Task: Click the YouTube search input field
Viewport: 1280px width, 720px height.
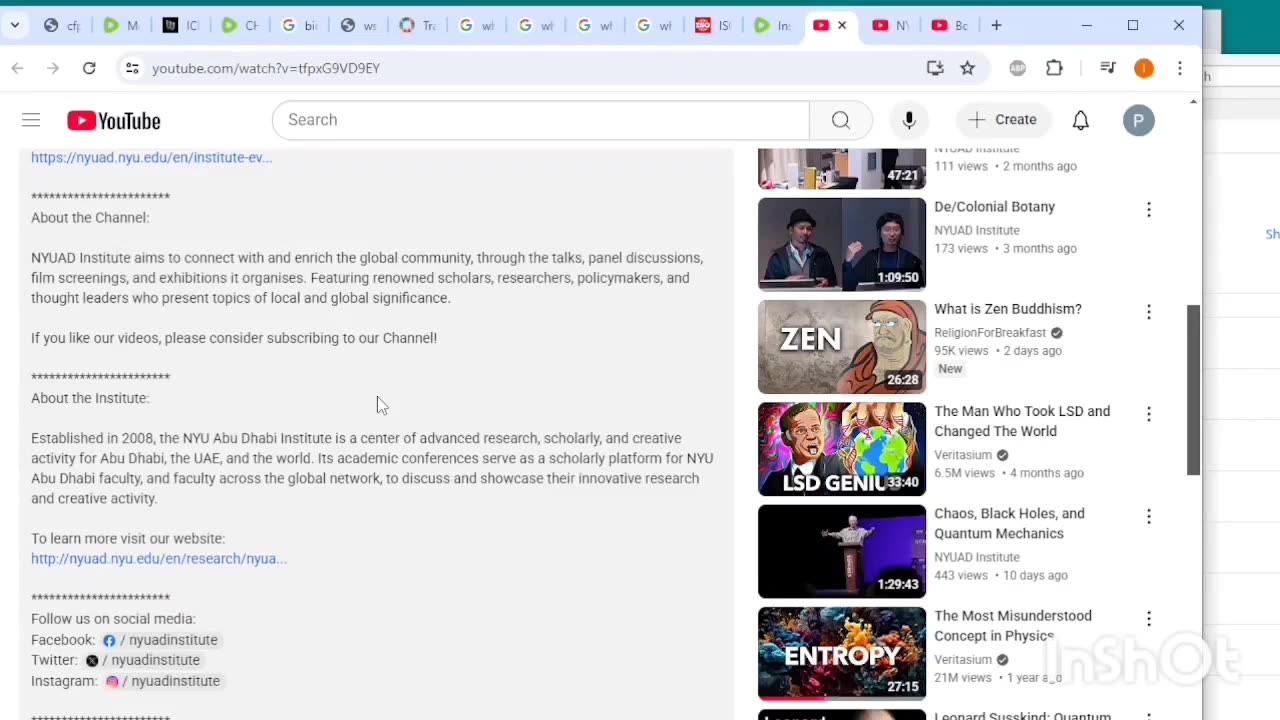Action: point(540,120)
